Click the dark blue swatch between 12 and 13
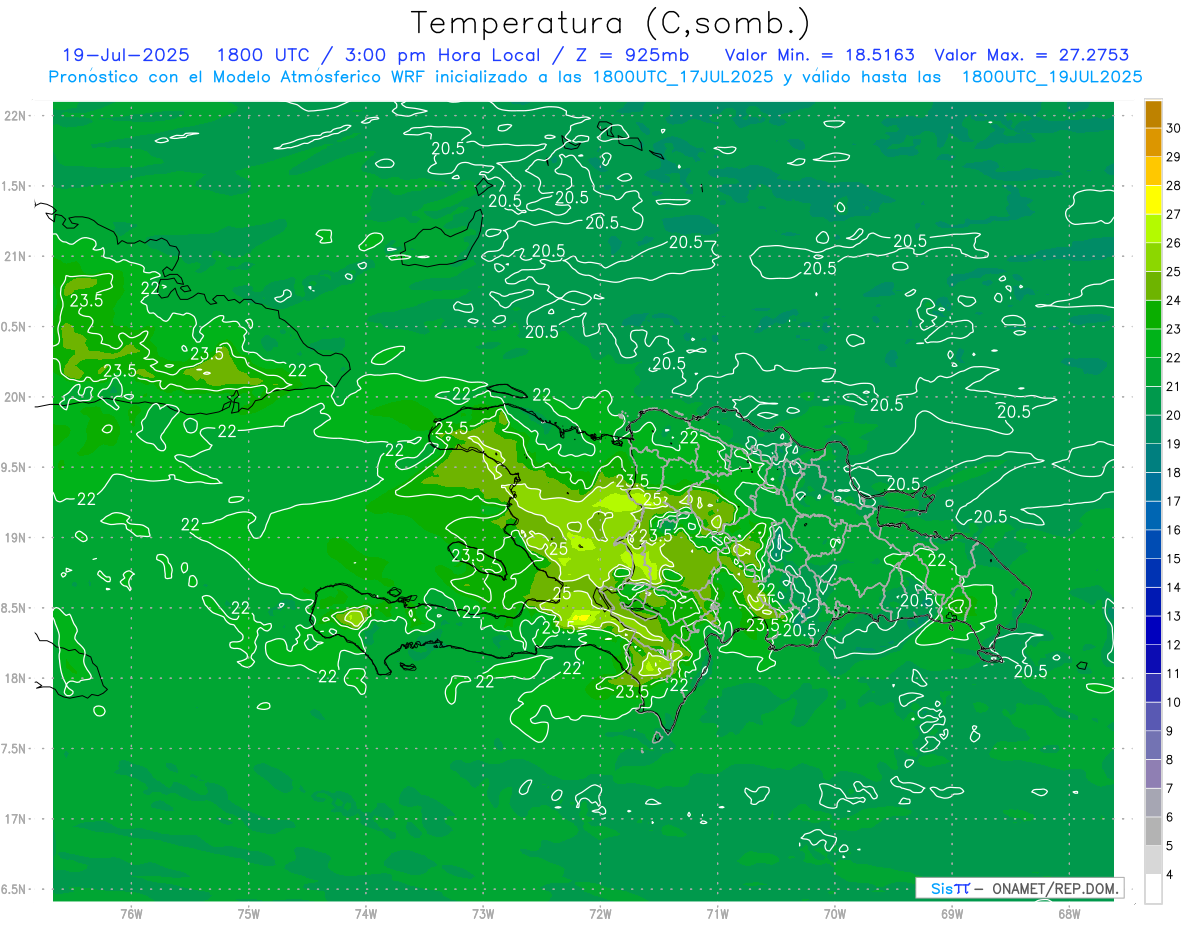The image size is (1200, 927). pos(1153,630)
